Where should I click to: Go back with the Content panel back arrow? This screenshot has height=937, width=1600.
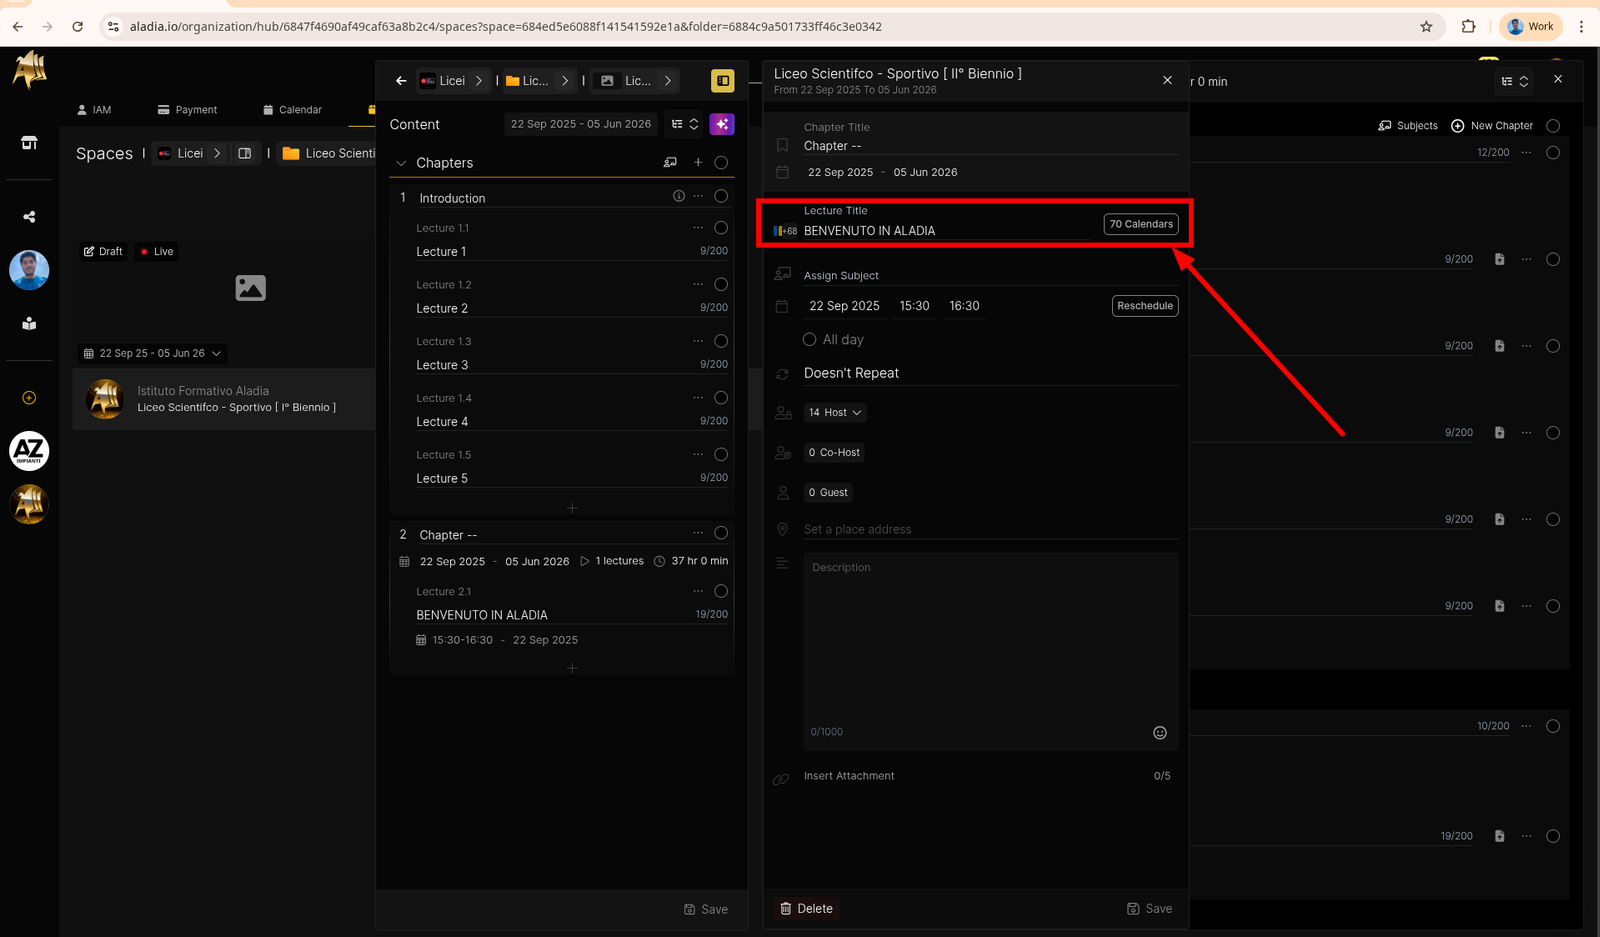(401, 81)
